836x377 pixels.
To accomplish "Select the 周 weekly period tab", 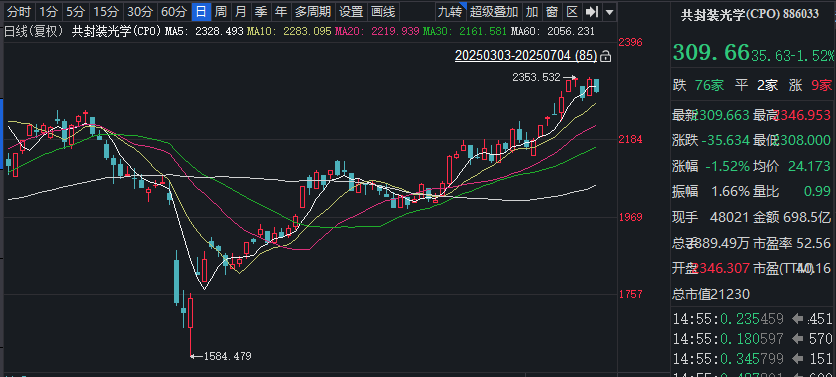I will [221, 11].
